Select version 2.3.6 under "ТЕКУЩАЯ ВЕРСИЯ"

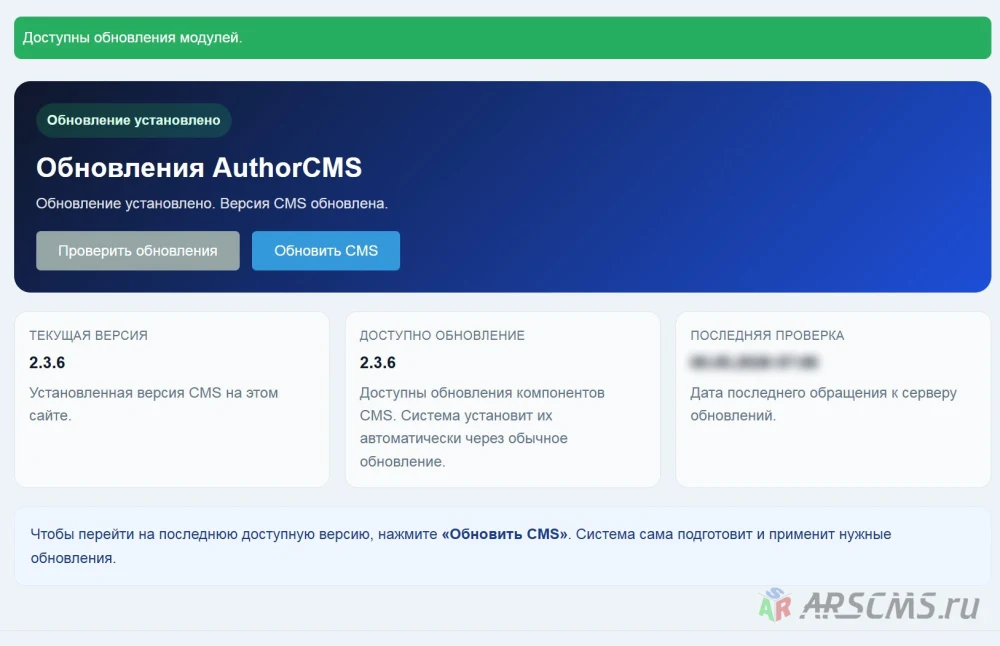[x=47, y=362]
